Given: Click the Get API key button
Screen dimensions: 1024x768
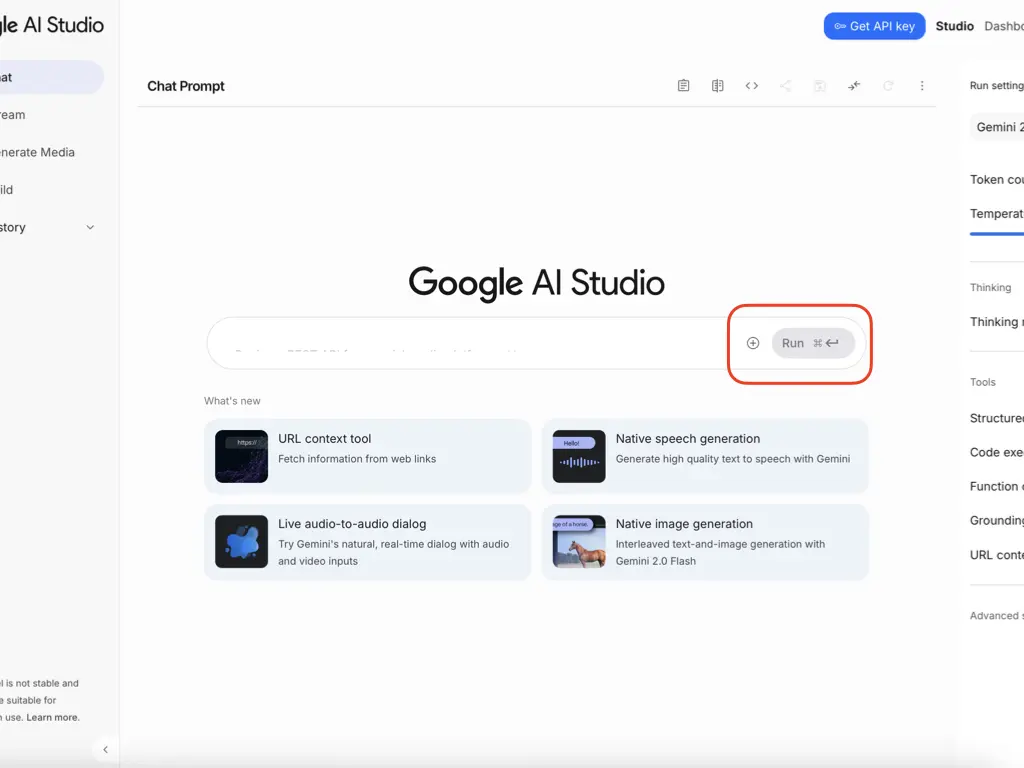Looking at the screenshot, I should pyautogui.click(x=874, y=26).
